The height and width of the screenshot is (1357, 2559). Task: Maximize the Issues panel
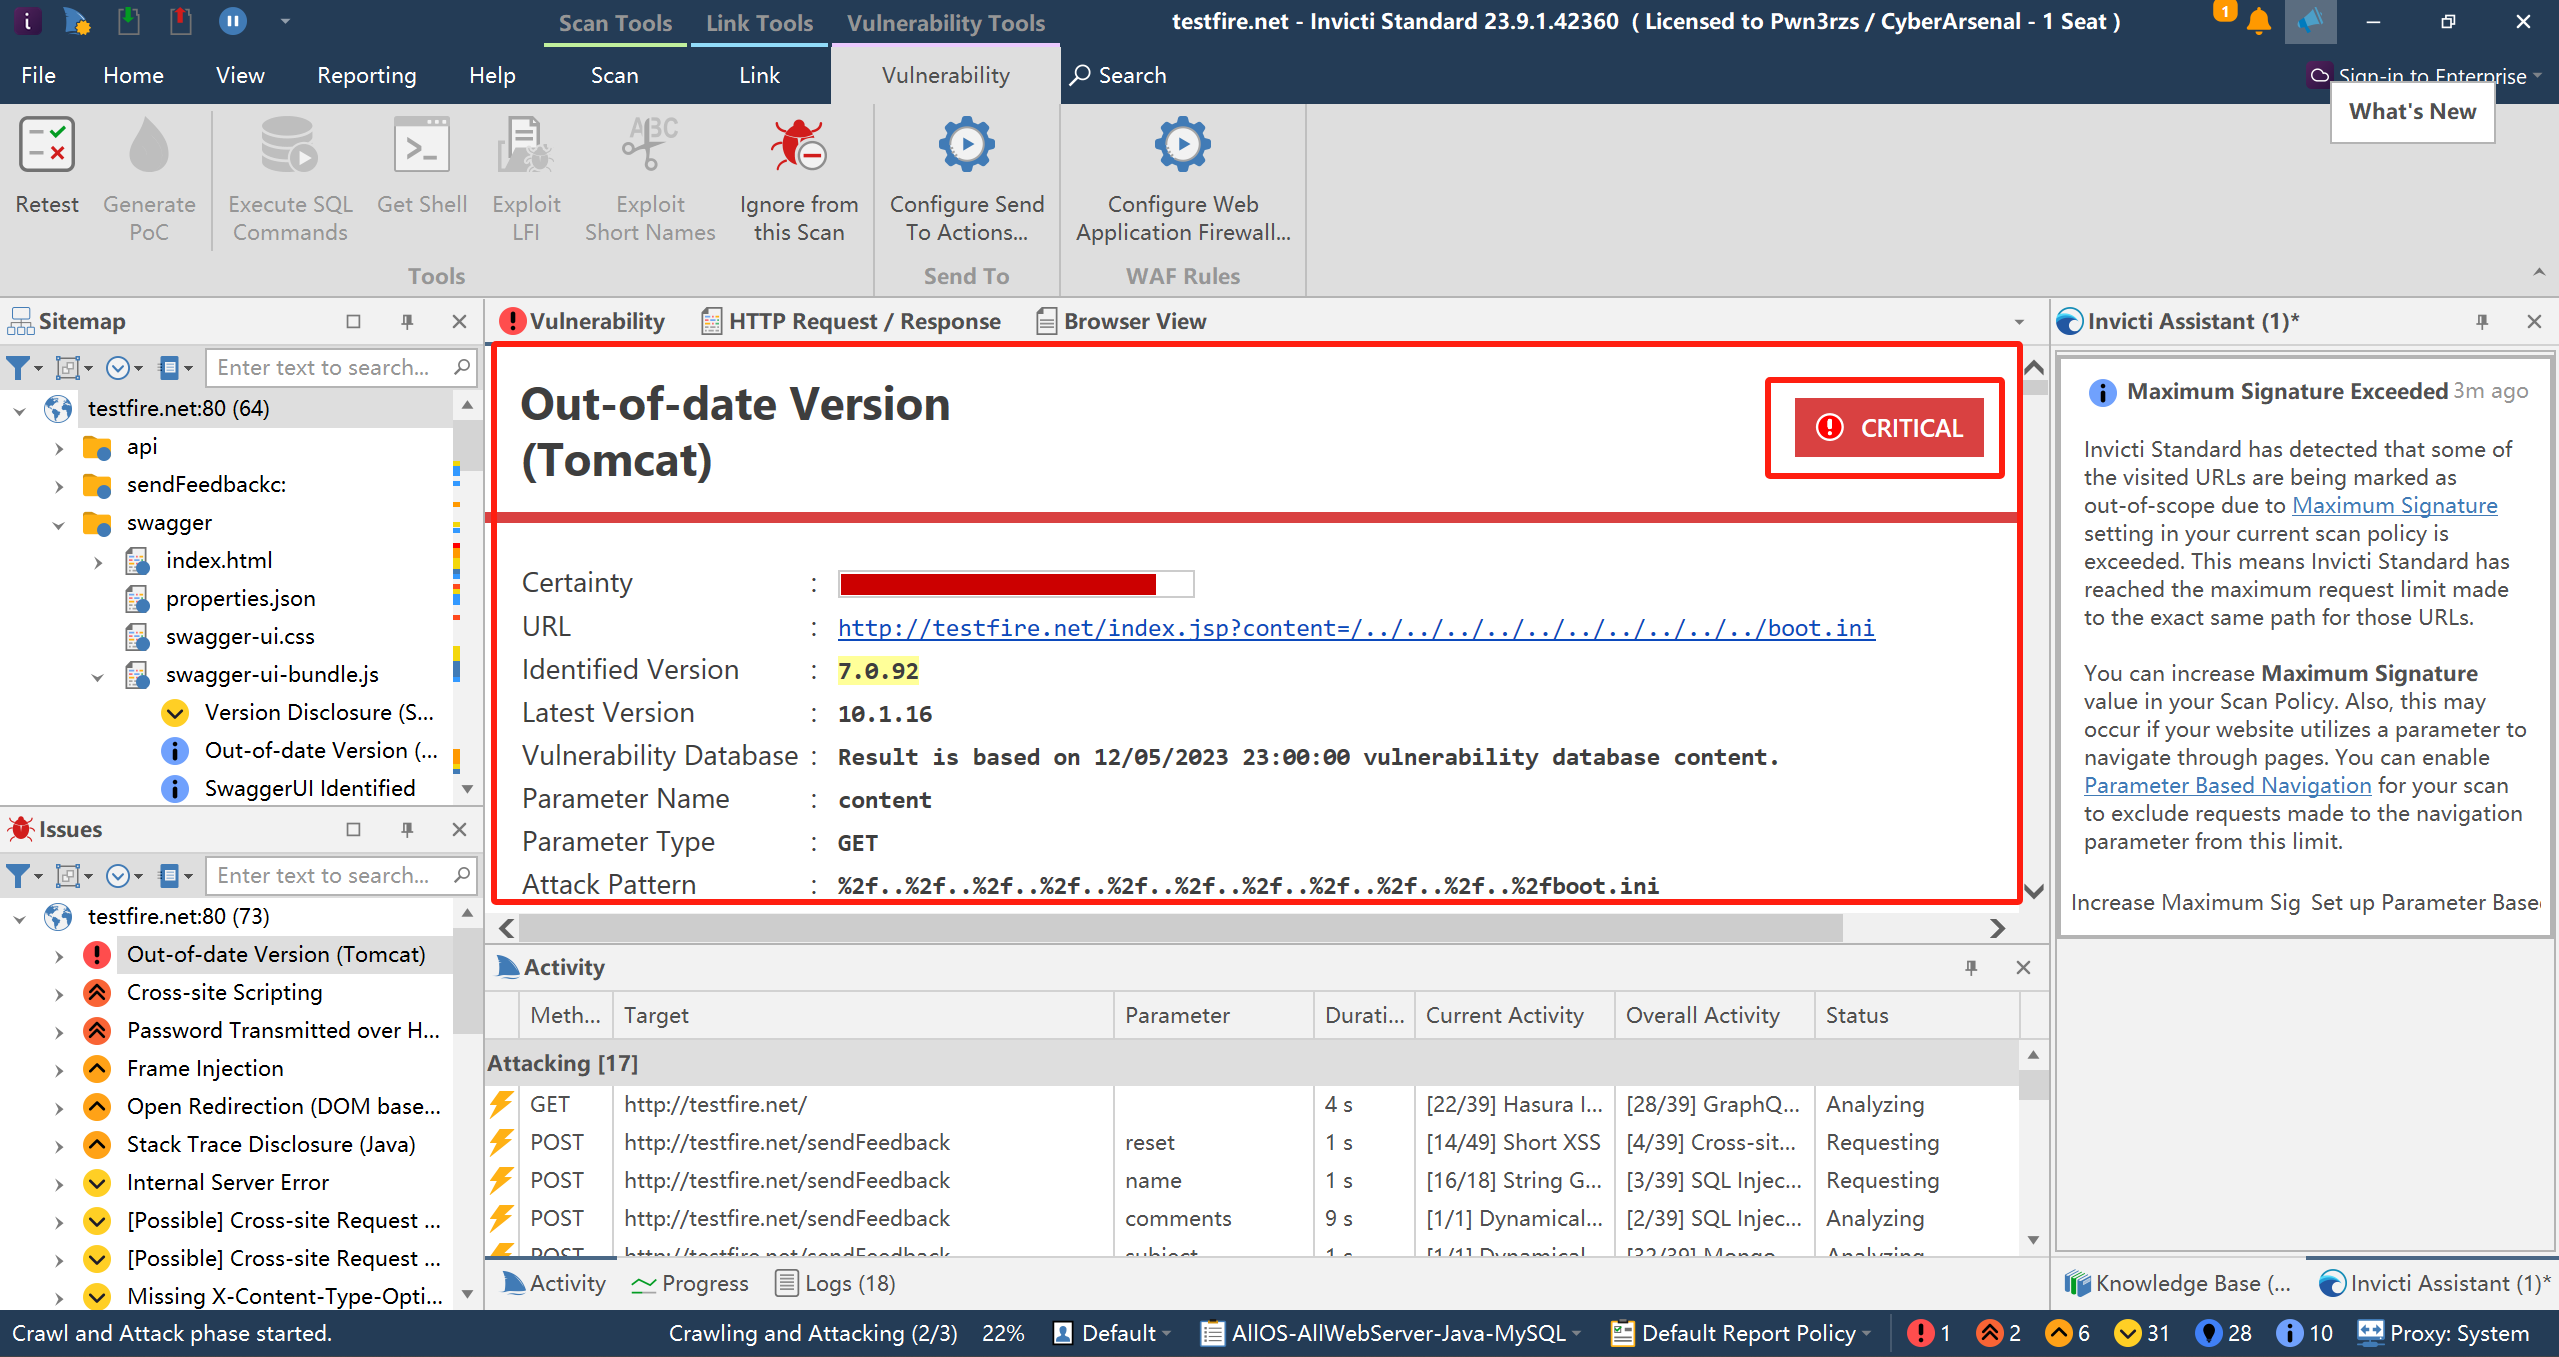(353, 829)
